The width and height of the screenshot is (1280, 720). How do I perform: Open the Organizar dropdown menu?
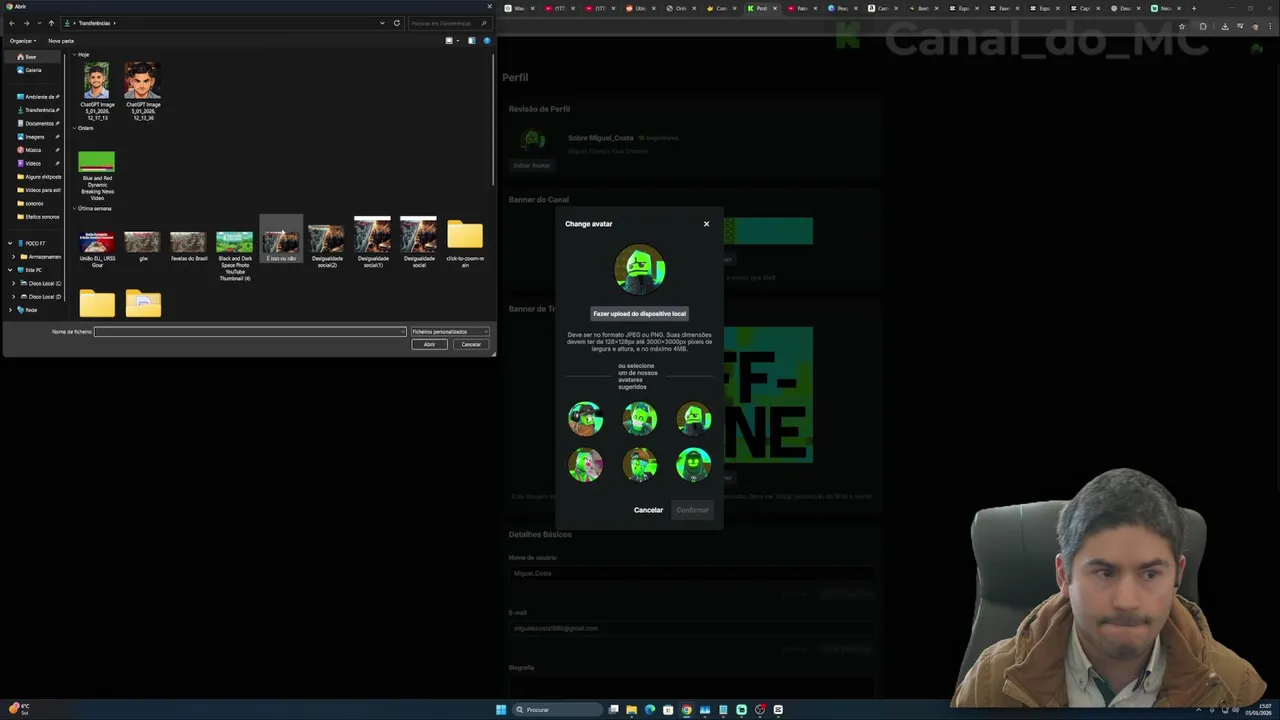[x=22, y=41]
